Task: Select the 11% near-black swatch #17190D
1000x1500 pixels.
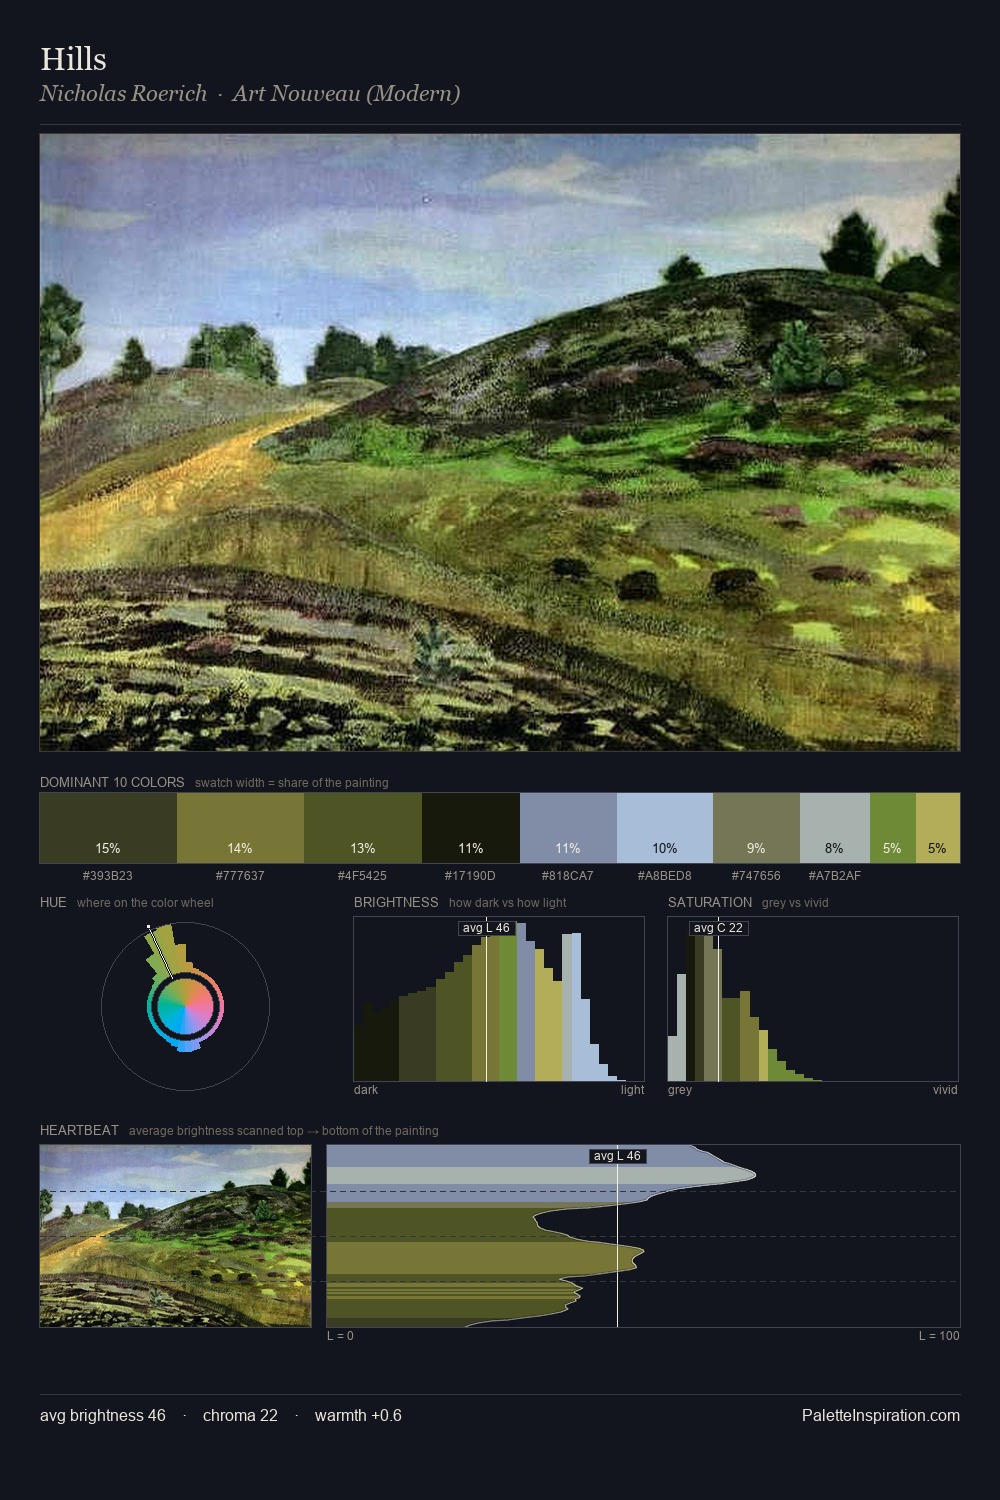Action: pos(471,828)
